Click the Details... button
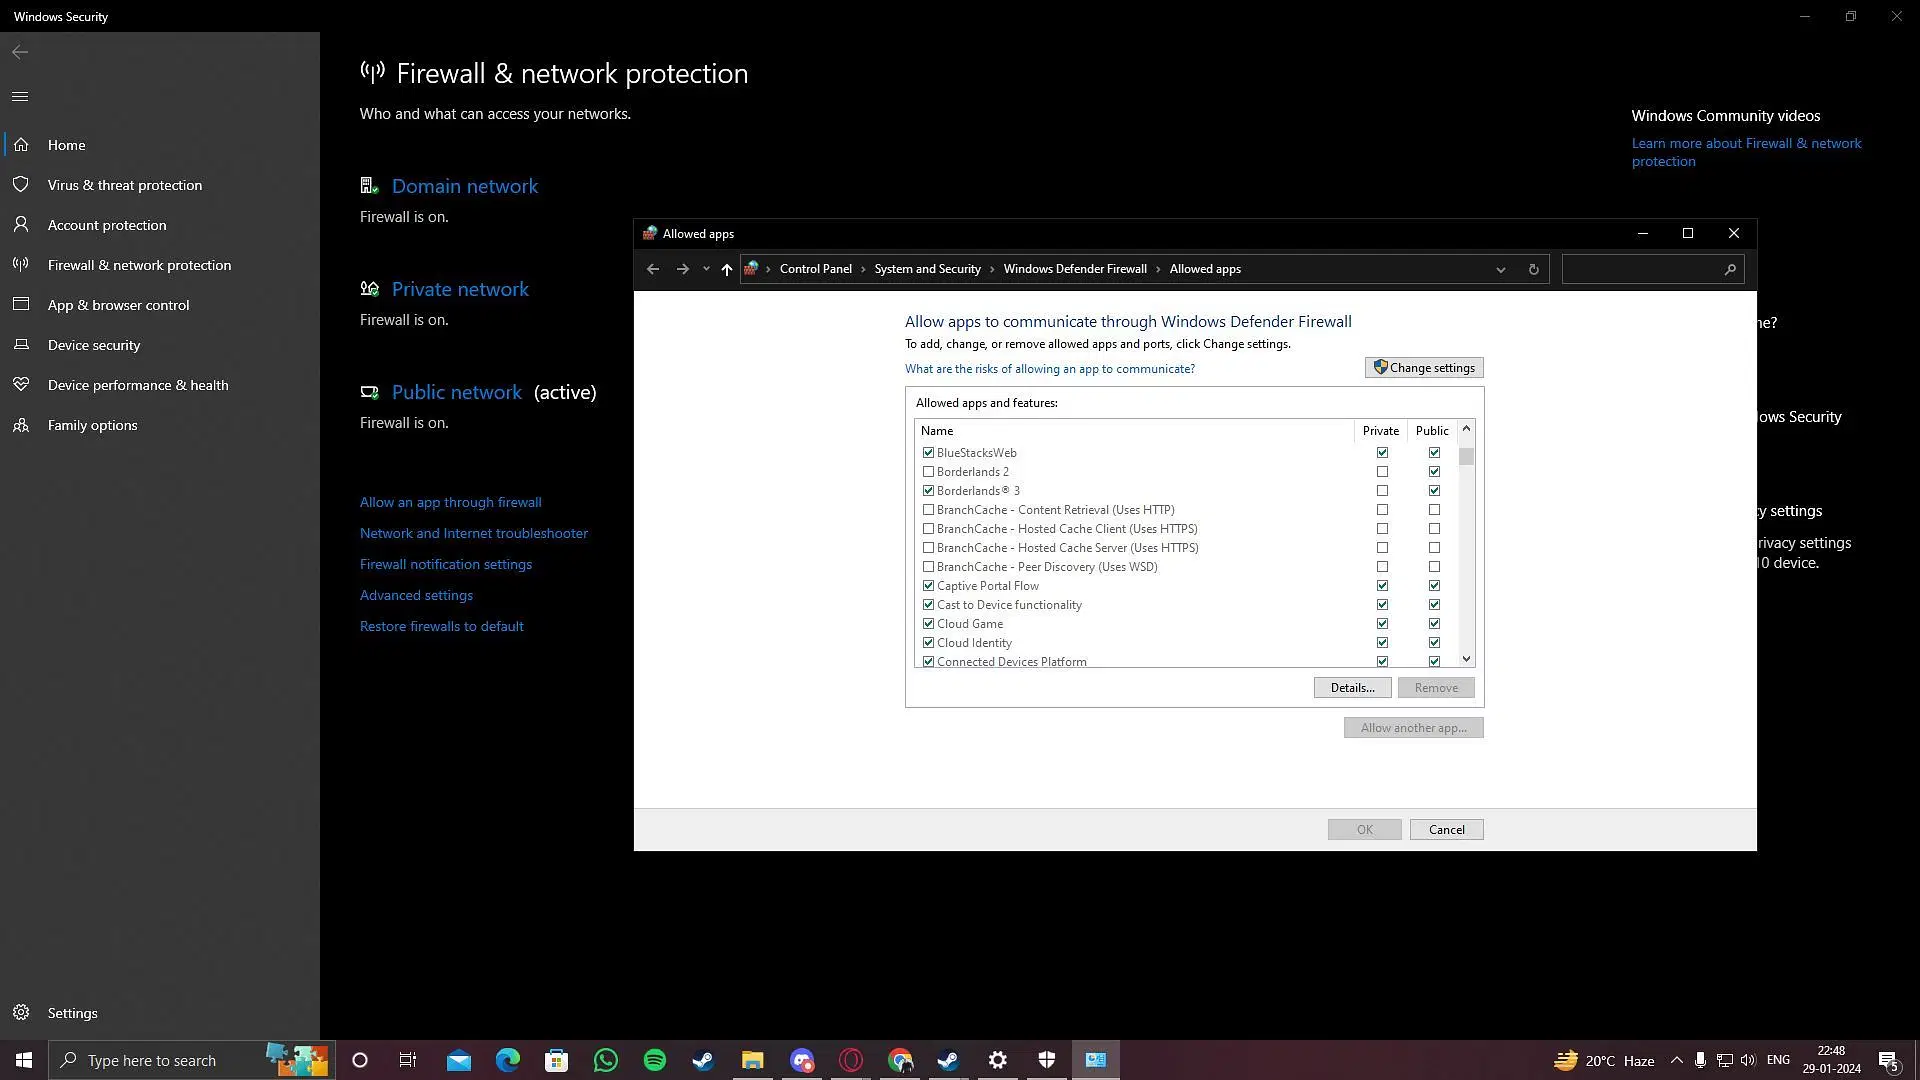 pyautogui.click(x=1352, y=688)
